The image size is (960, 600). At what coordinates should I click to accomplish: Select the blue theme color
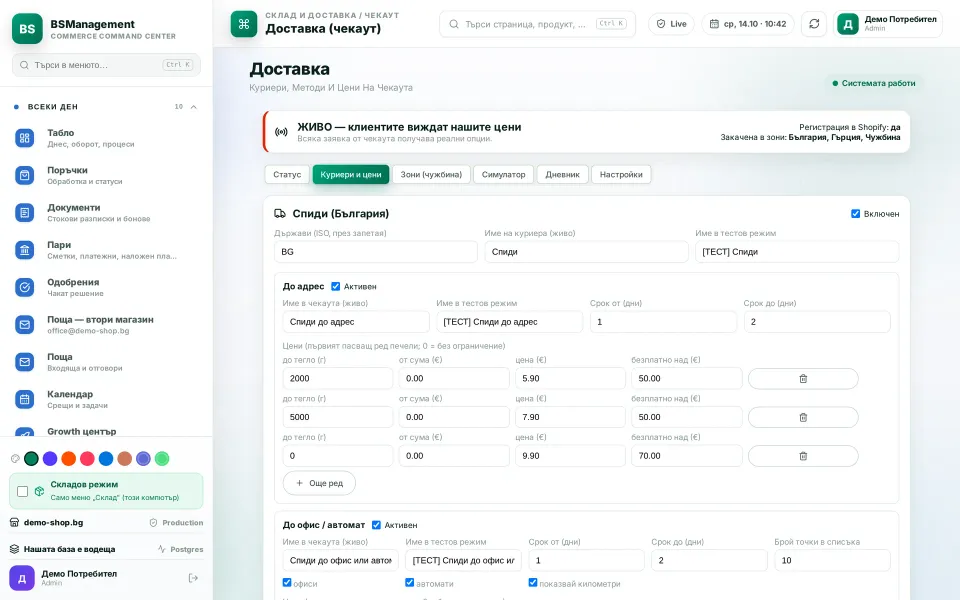coord(106,459)
